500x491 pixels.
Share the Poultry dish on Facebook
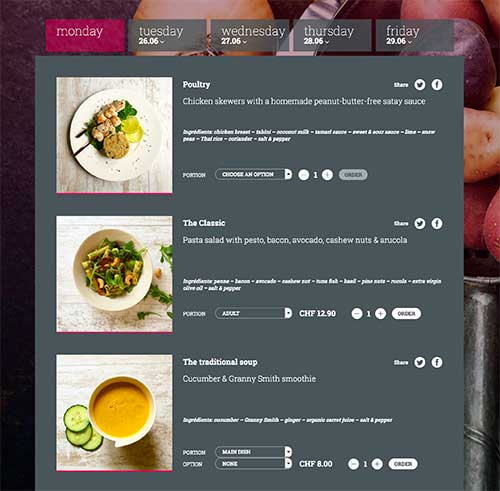click(437, 85)
